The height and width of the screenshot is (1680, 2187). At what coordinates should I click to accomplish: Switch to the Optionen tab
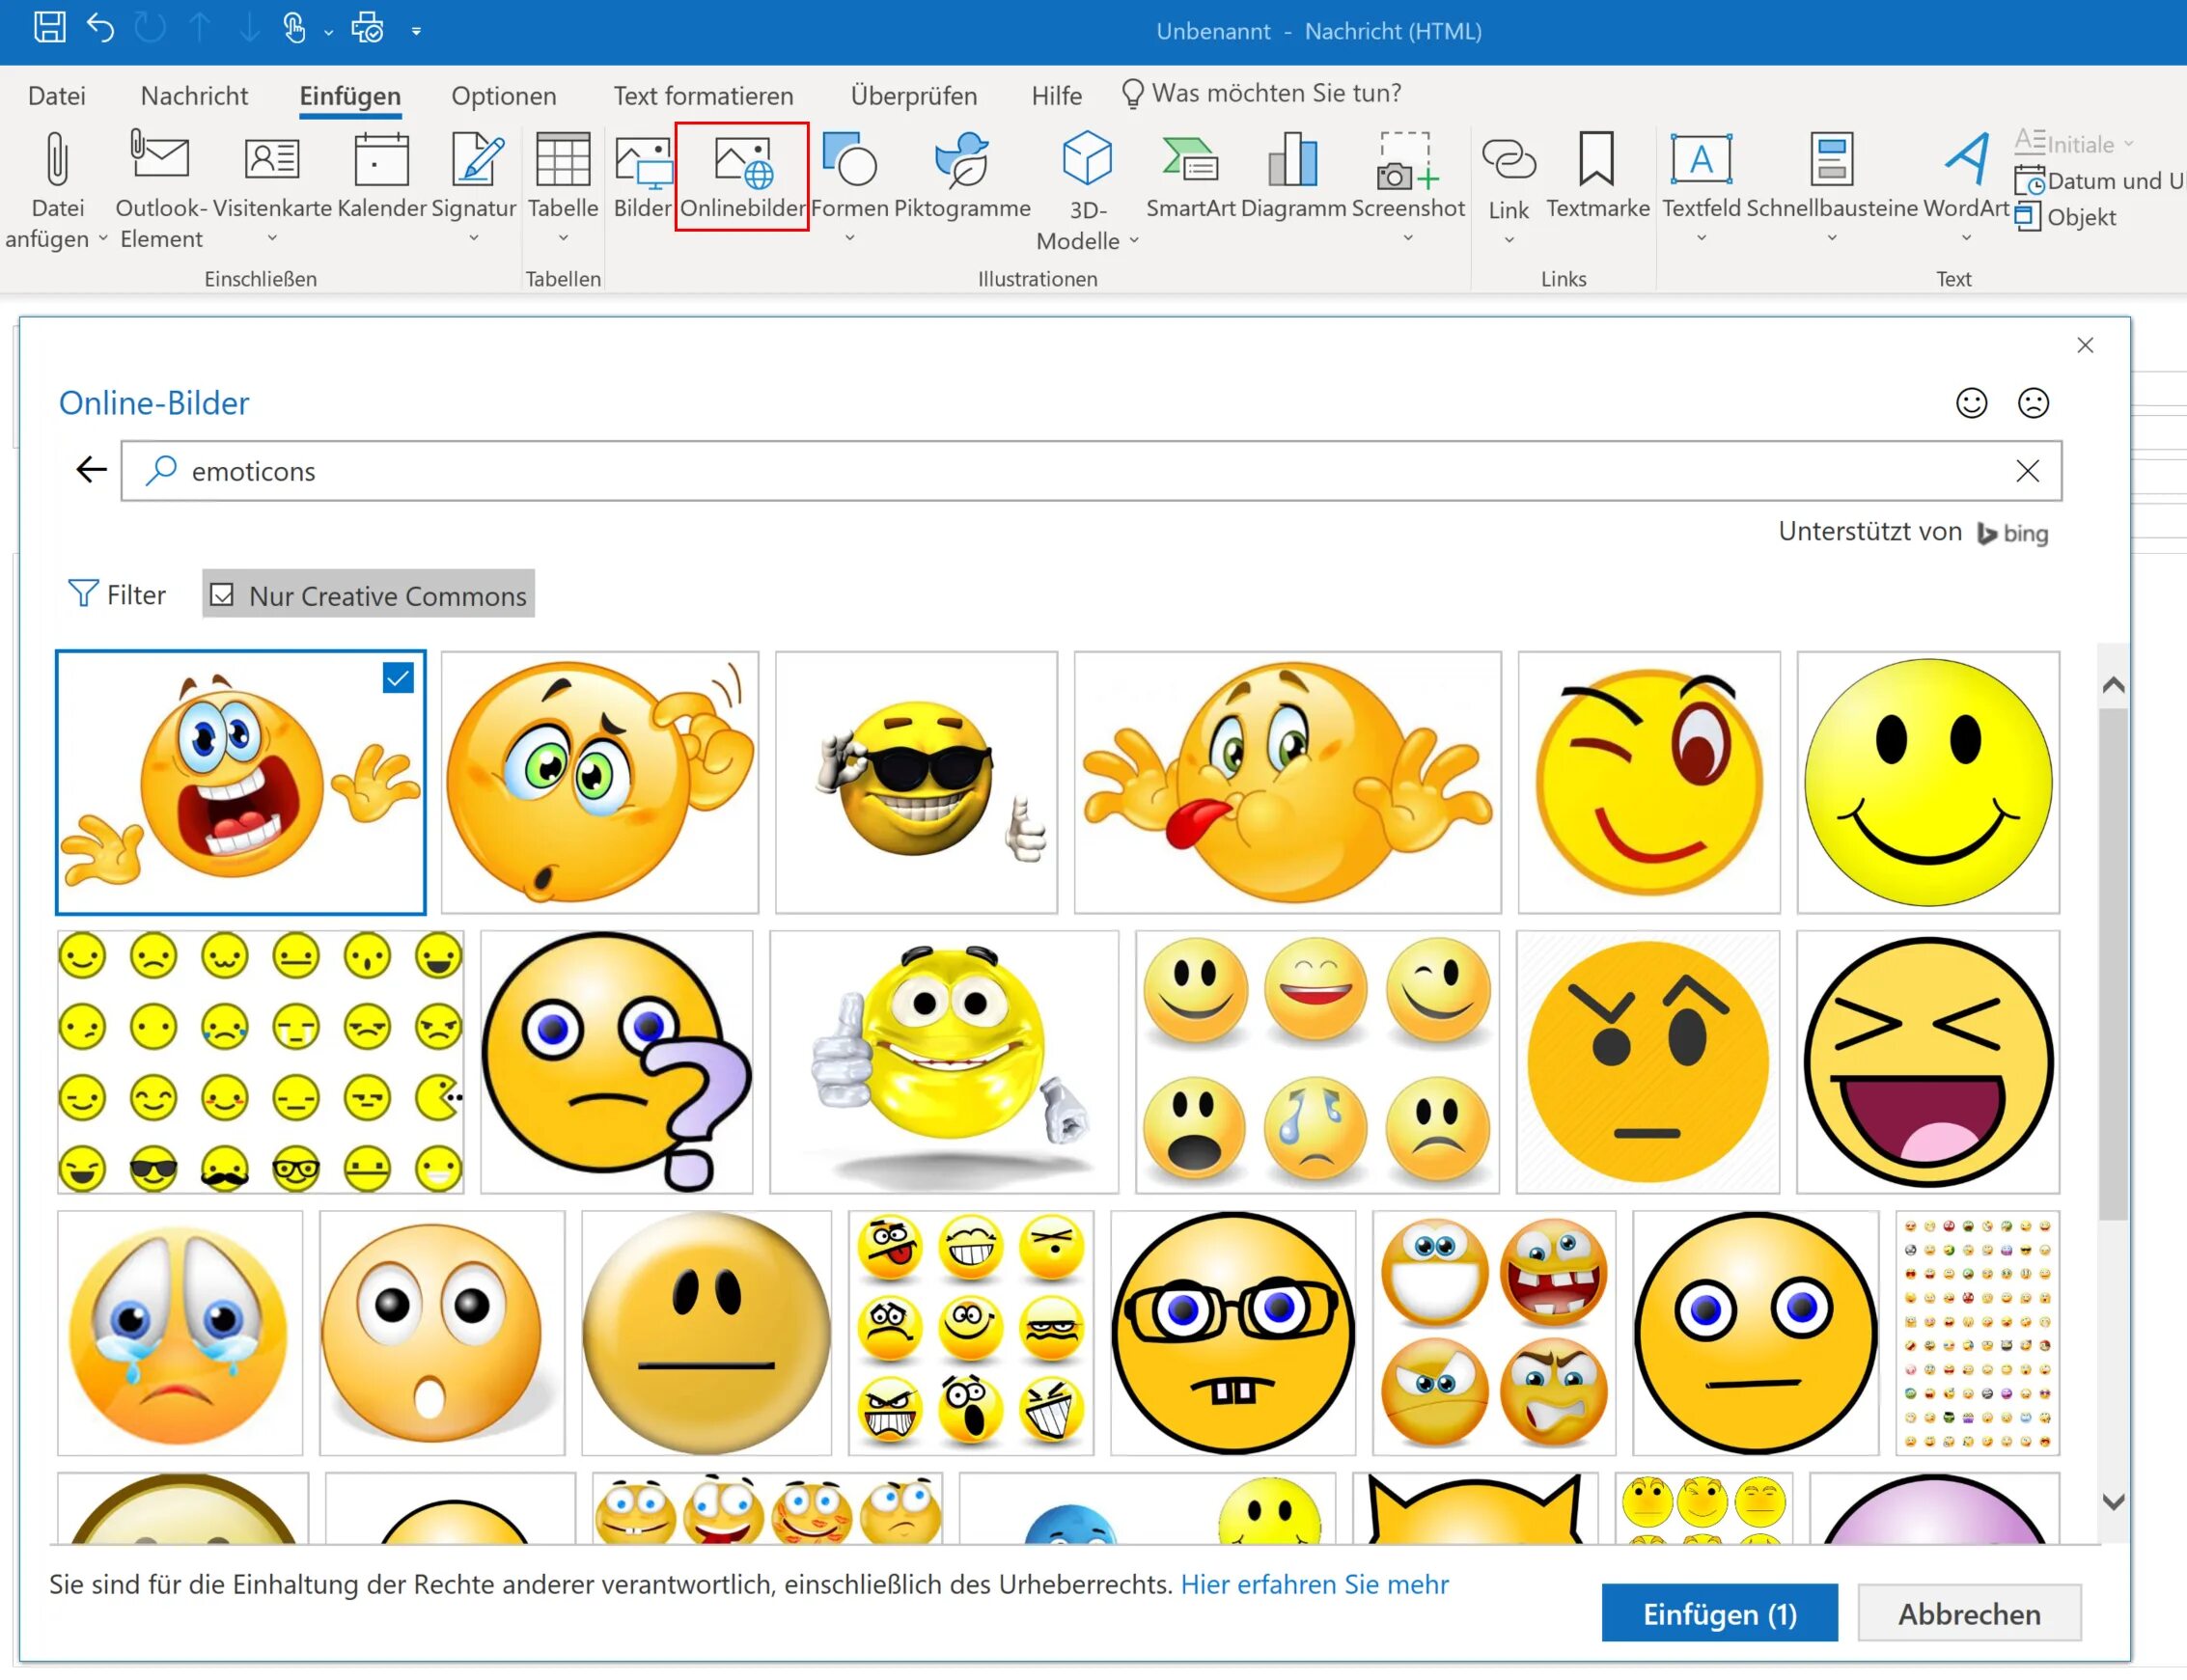[503, 96]
